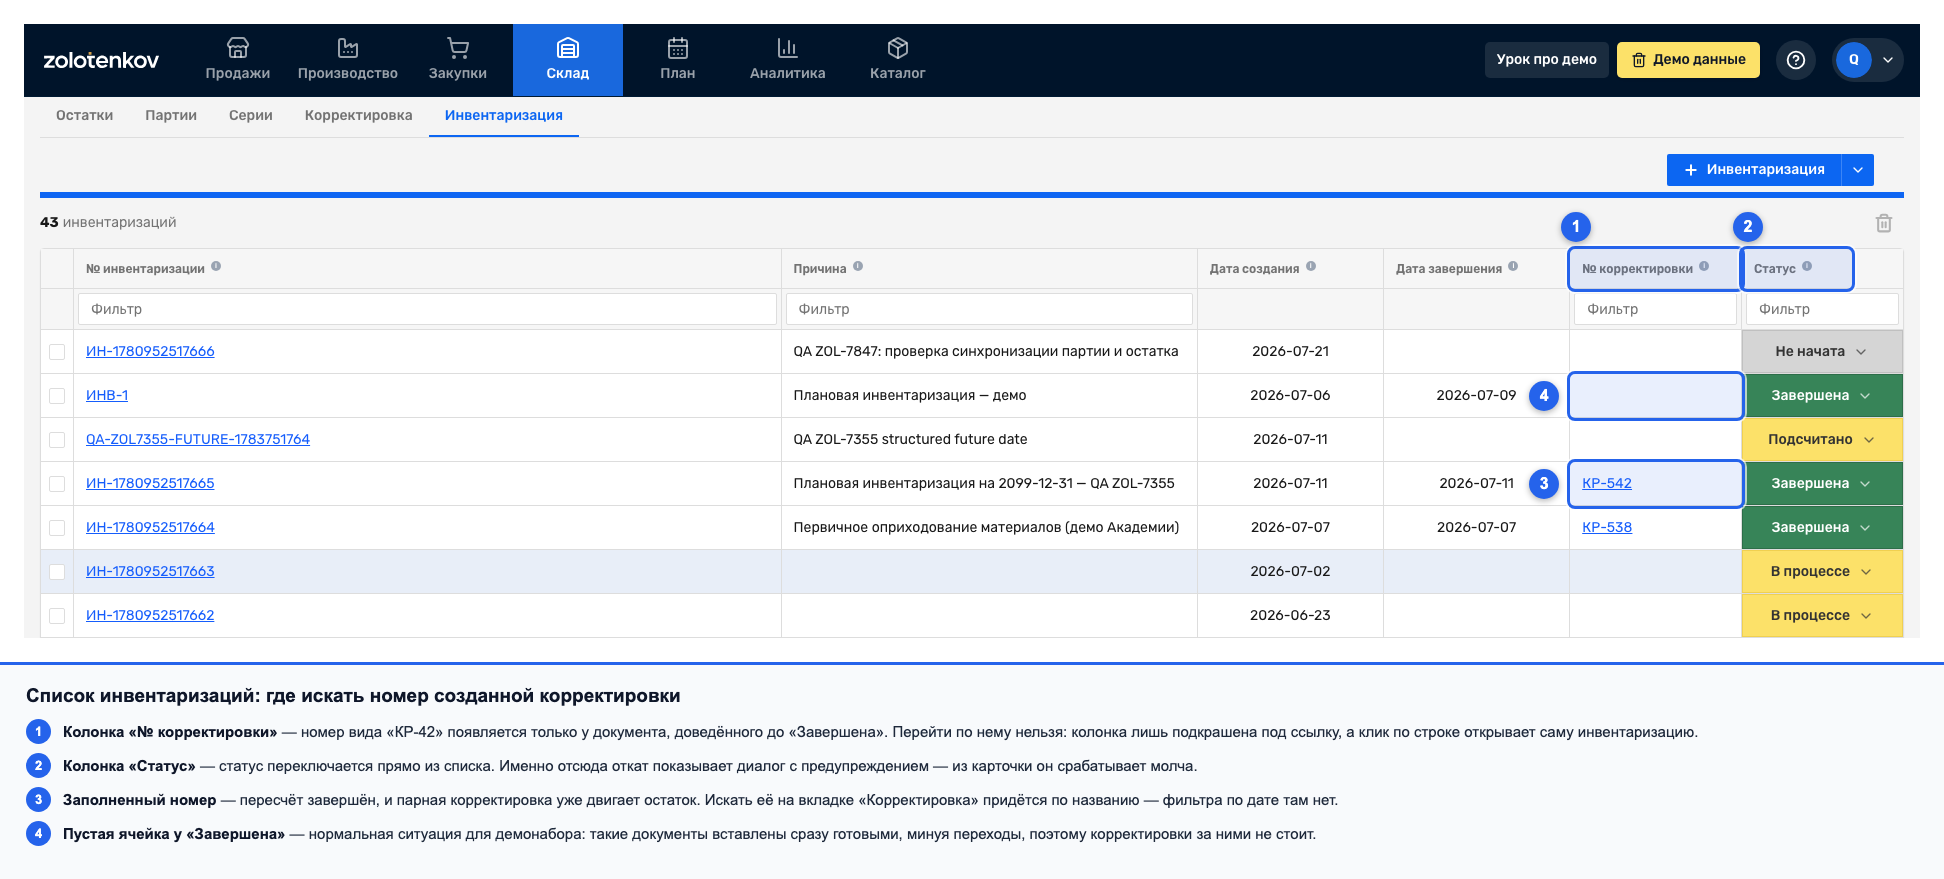
Task: Open the Продажи section icon
Action: pos(238,47)
